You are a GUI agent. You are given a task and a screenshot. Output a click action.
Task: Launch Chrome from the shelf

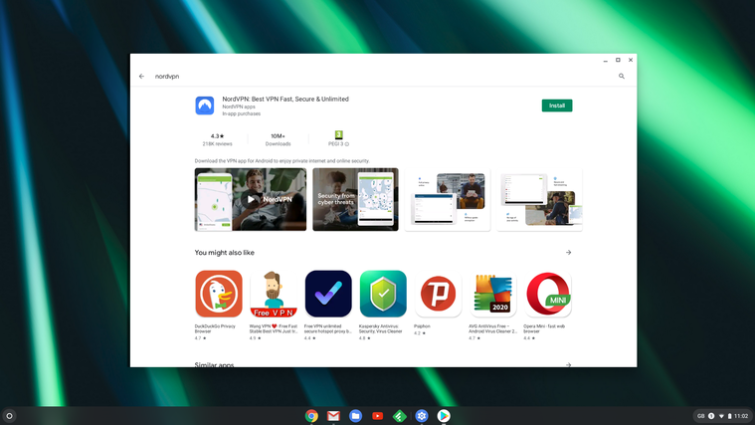[x=312, y=416]
